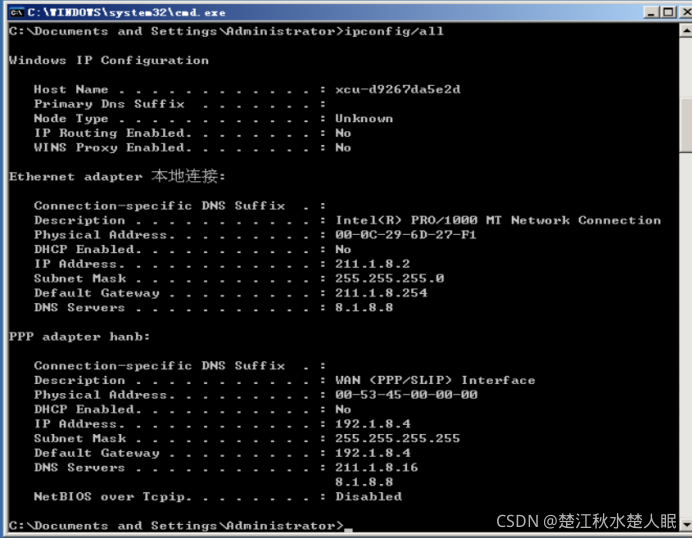Click the PPP adapter hanb heading
Image resolution: width=693 pixels, height=539 pixels.
(x=80, y=337)
